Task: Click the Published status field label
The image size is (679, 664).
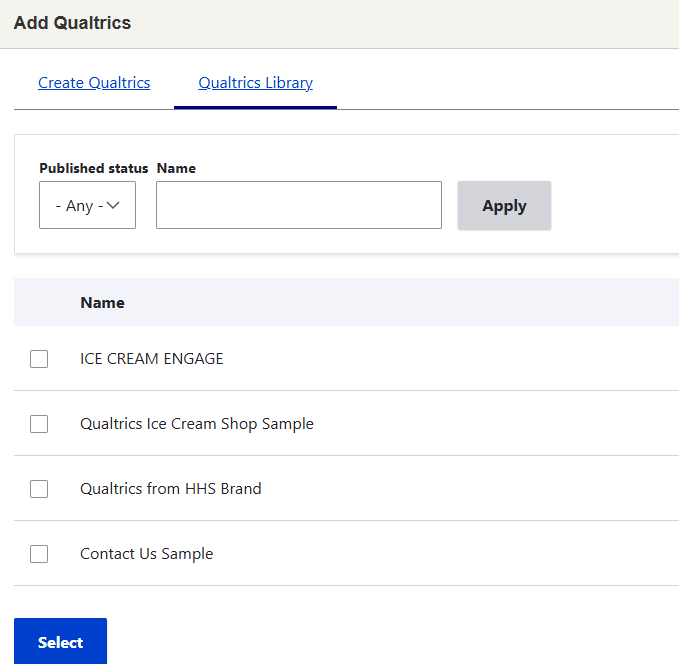Action: coord(93,168)
